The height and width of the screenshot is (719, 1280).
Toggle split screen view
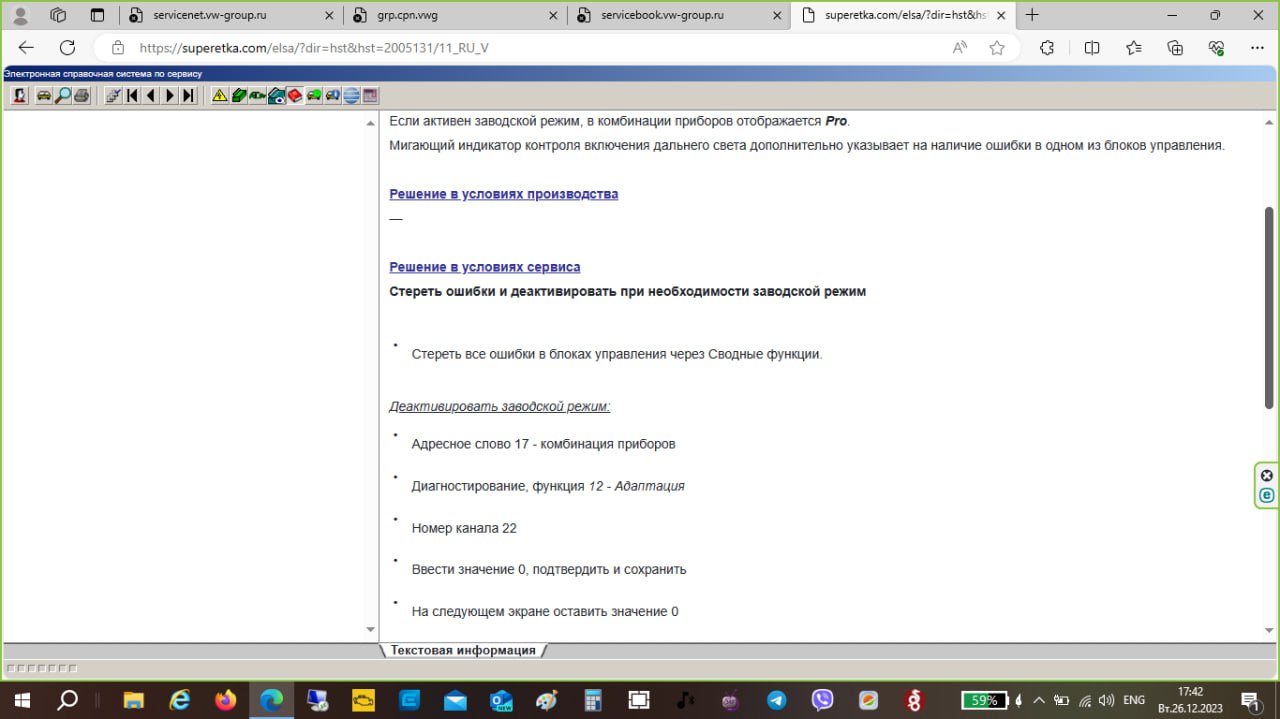[x=1092, y=47]
